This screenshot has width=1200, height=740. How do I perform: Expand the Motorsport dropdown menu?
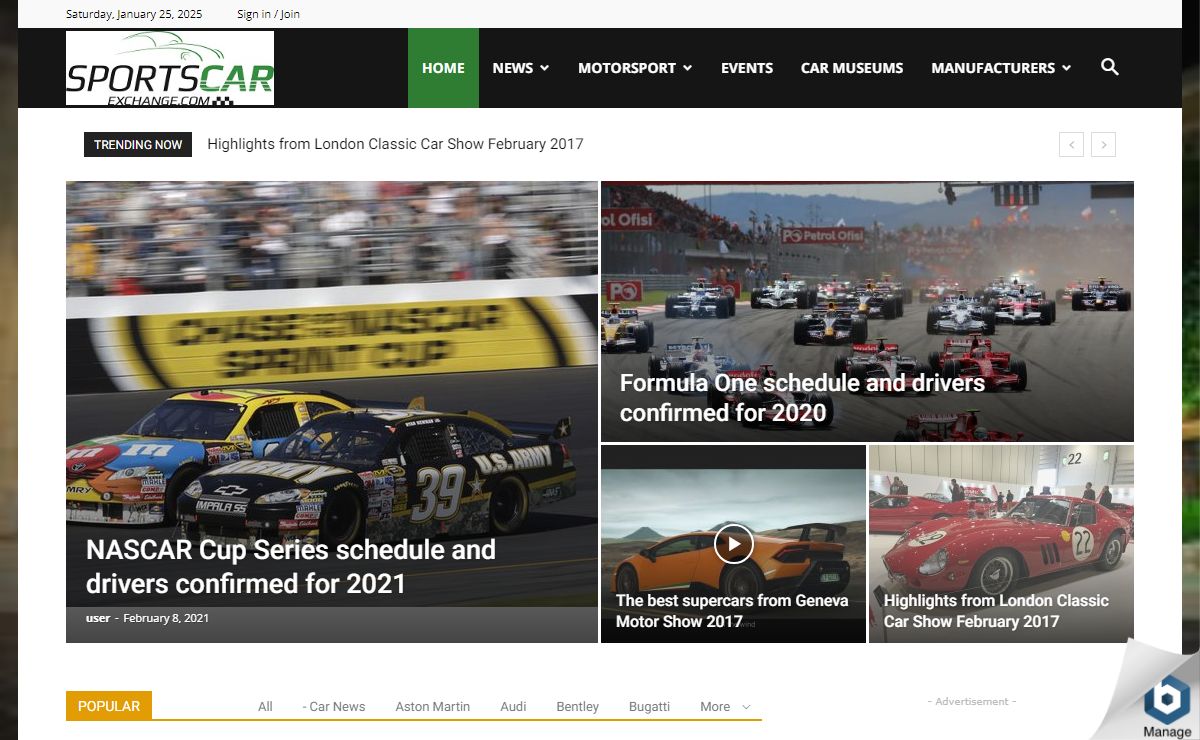point(635,68)
